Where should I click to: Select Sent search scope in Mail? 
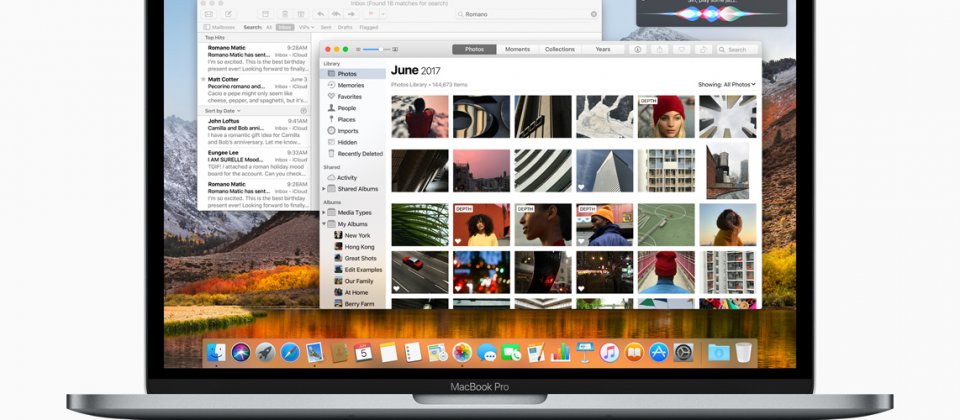(326, 28)
